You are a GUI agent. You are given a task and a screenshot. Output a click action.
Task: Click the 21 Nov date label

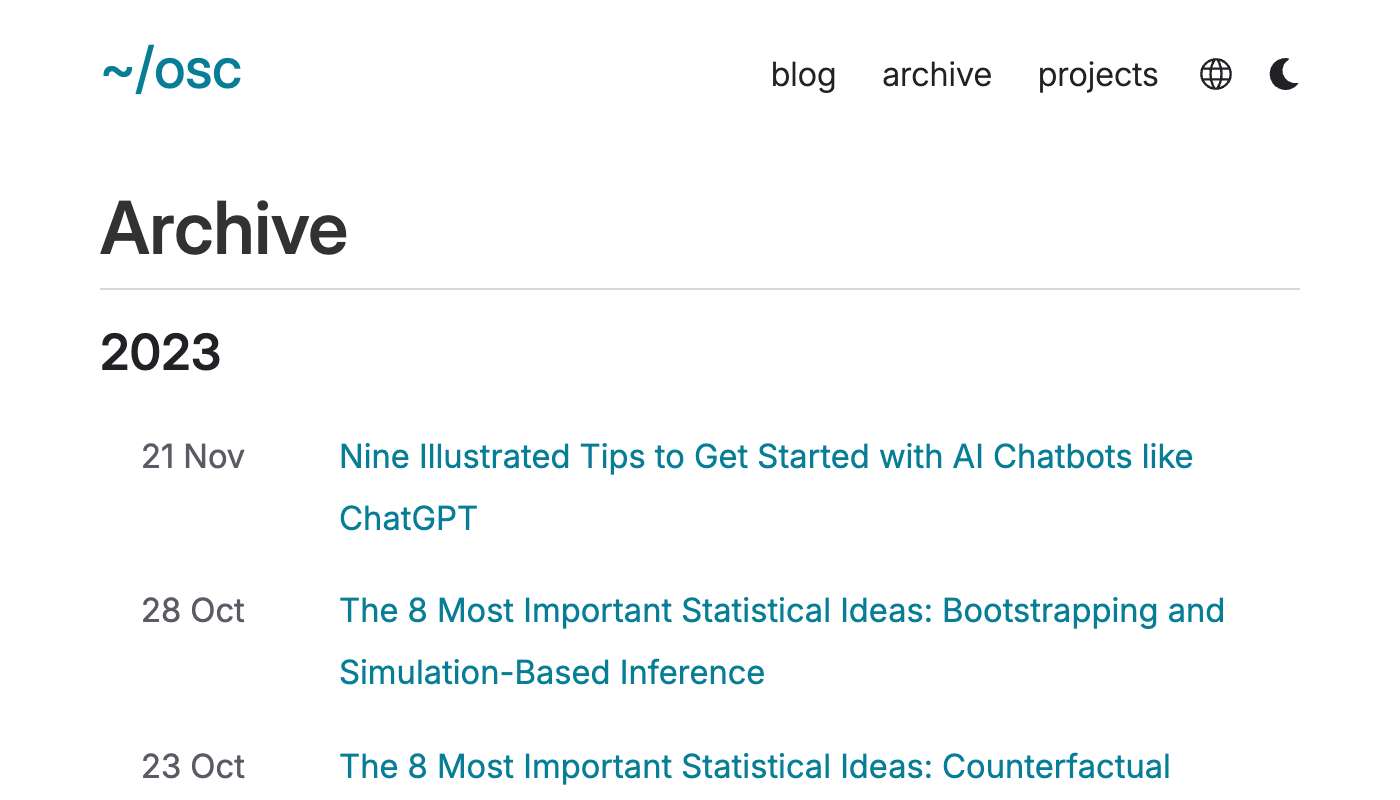[x=193, y=457]
